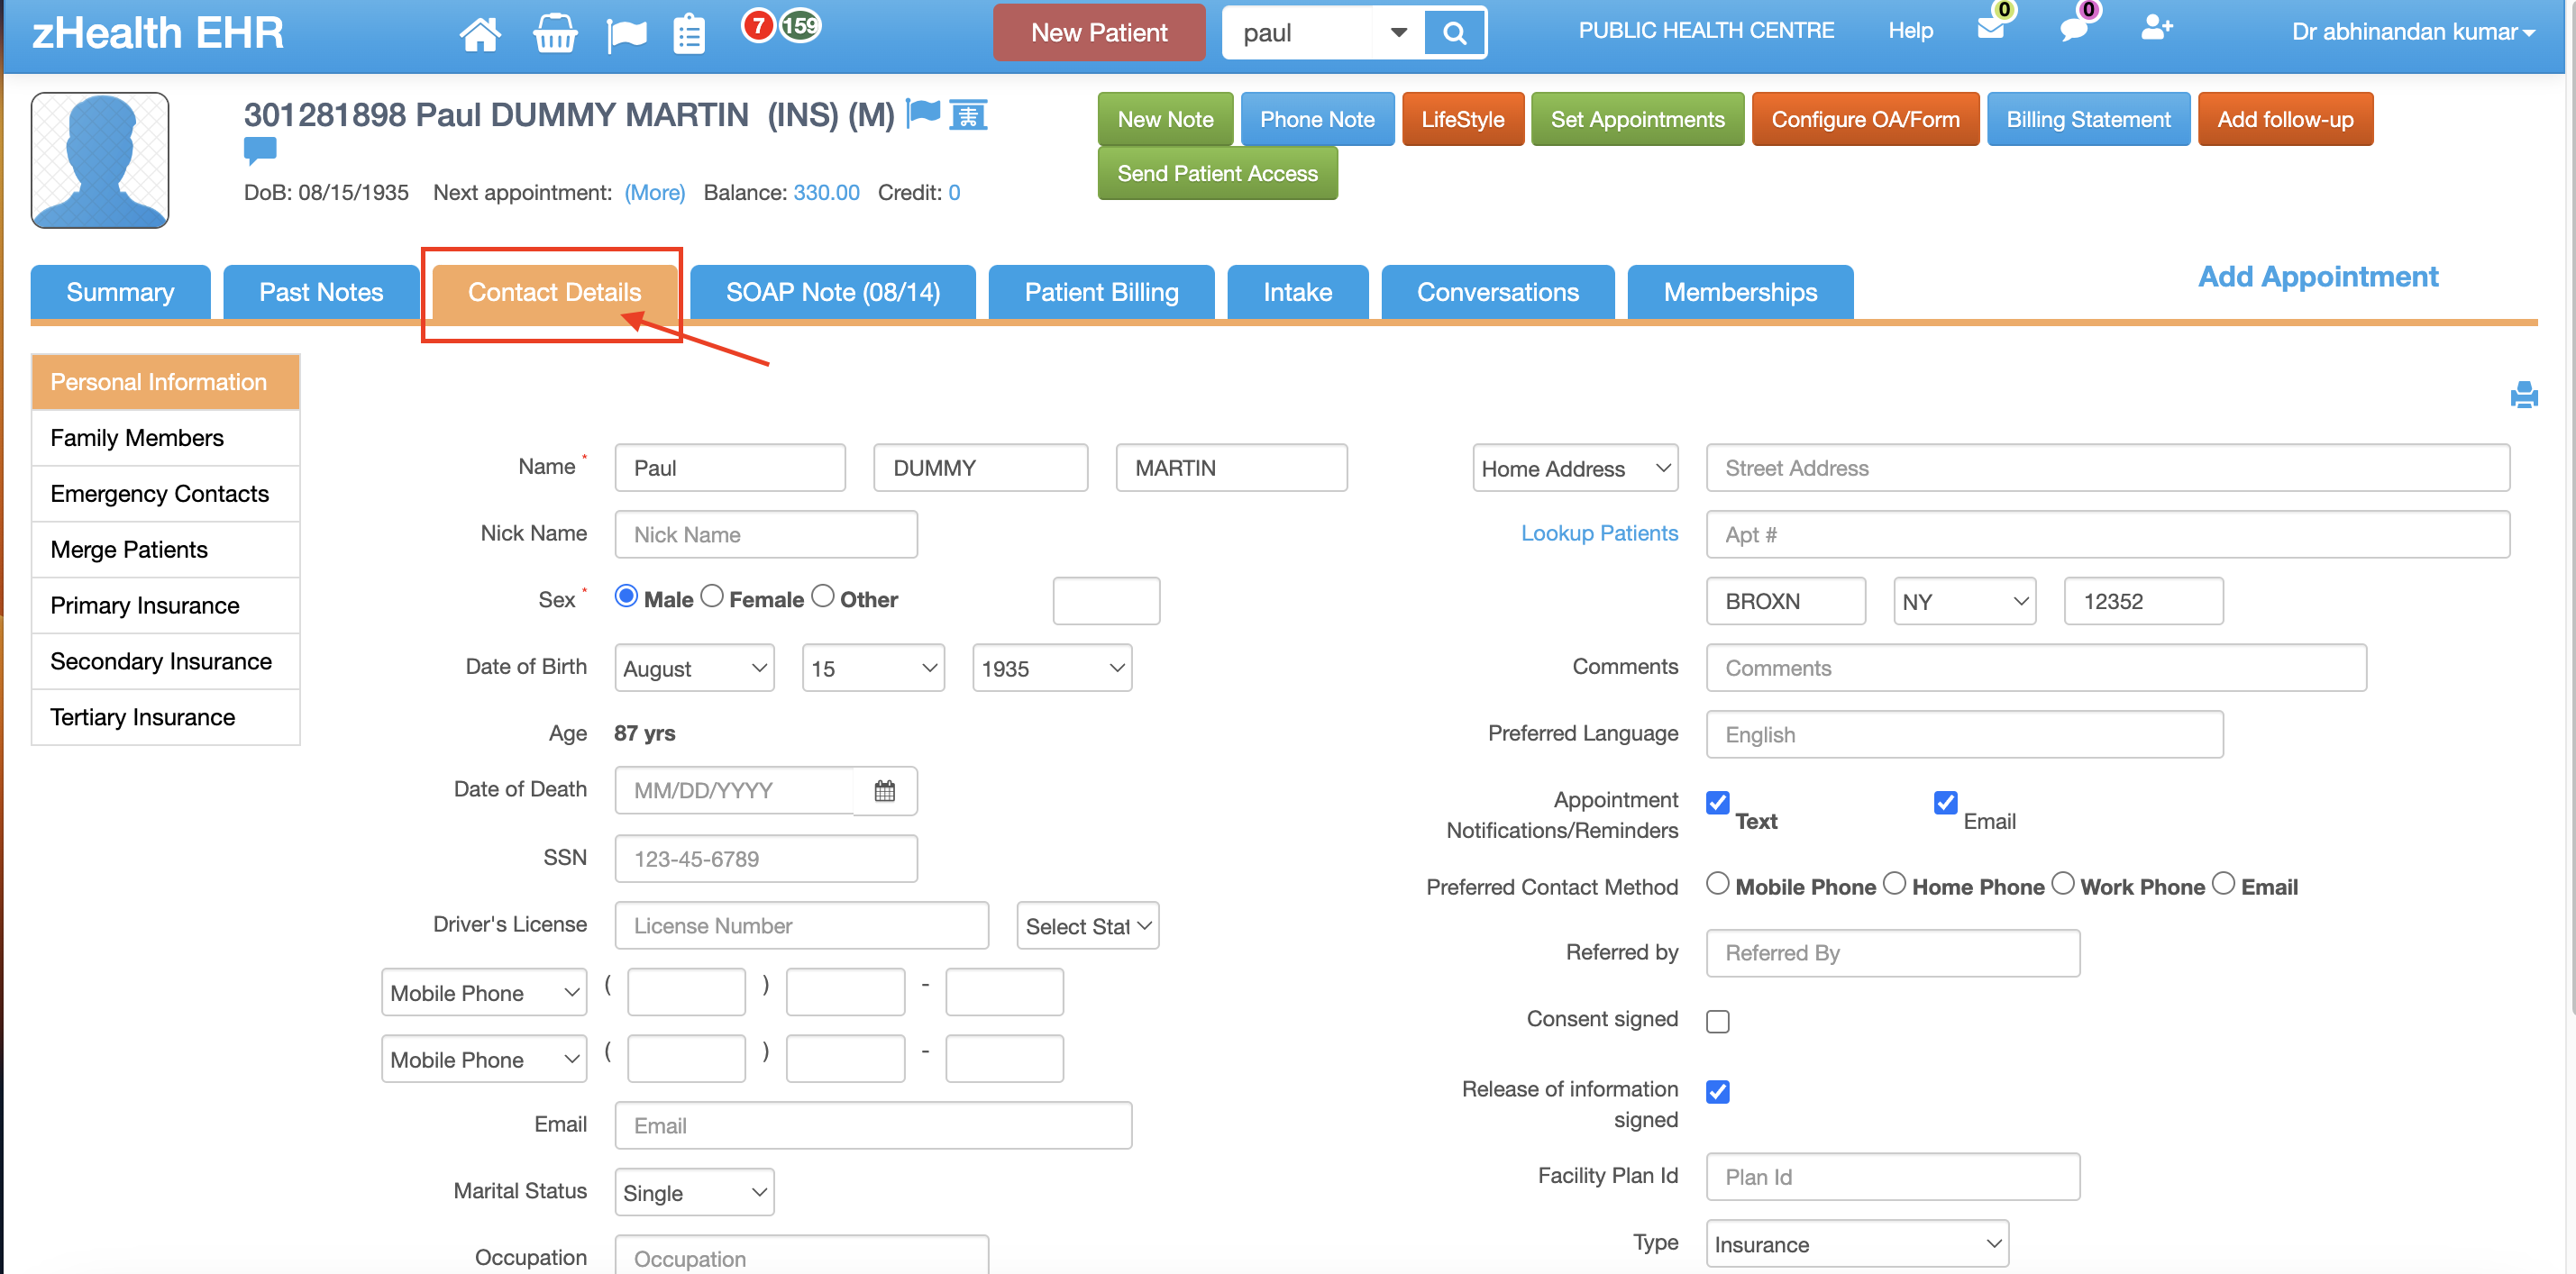Click the printer icon
Image resolution: width=2576 pixels, height=1274 pixels.
pos(2523,396)
